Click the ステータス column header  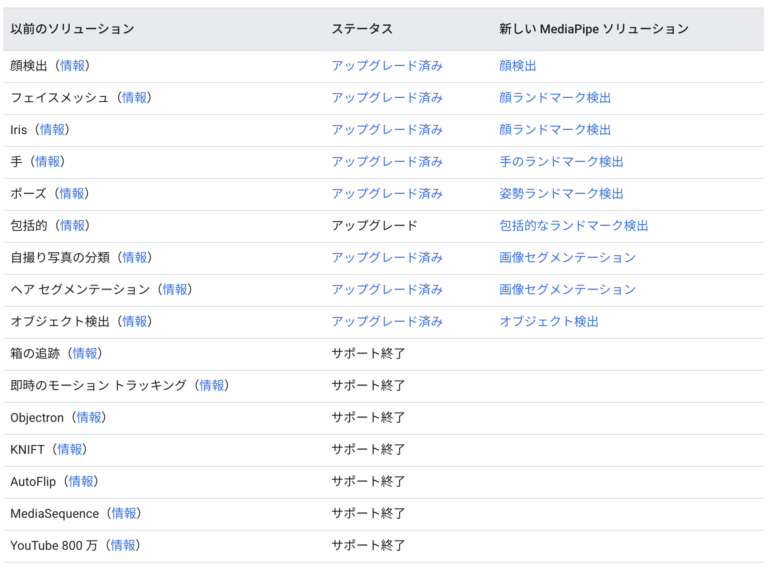(x=362, y=29)
